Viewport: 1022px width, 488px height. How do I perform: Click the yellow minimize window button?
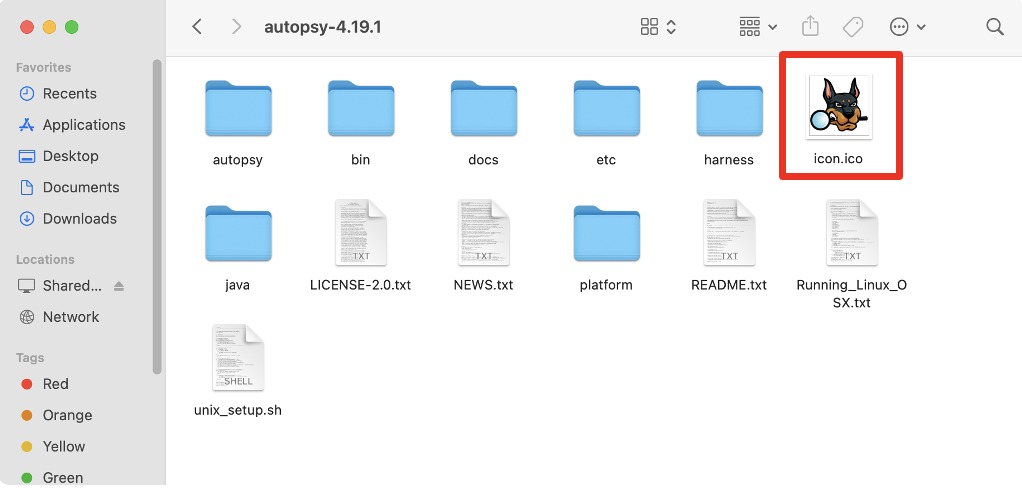click(49, 27)
